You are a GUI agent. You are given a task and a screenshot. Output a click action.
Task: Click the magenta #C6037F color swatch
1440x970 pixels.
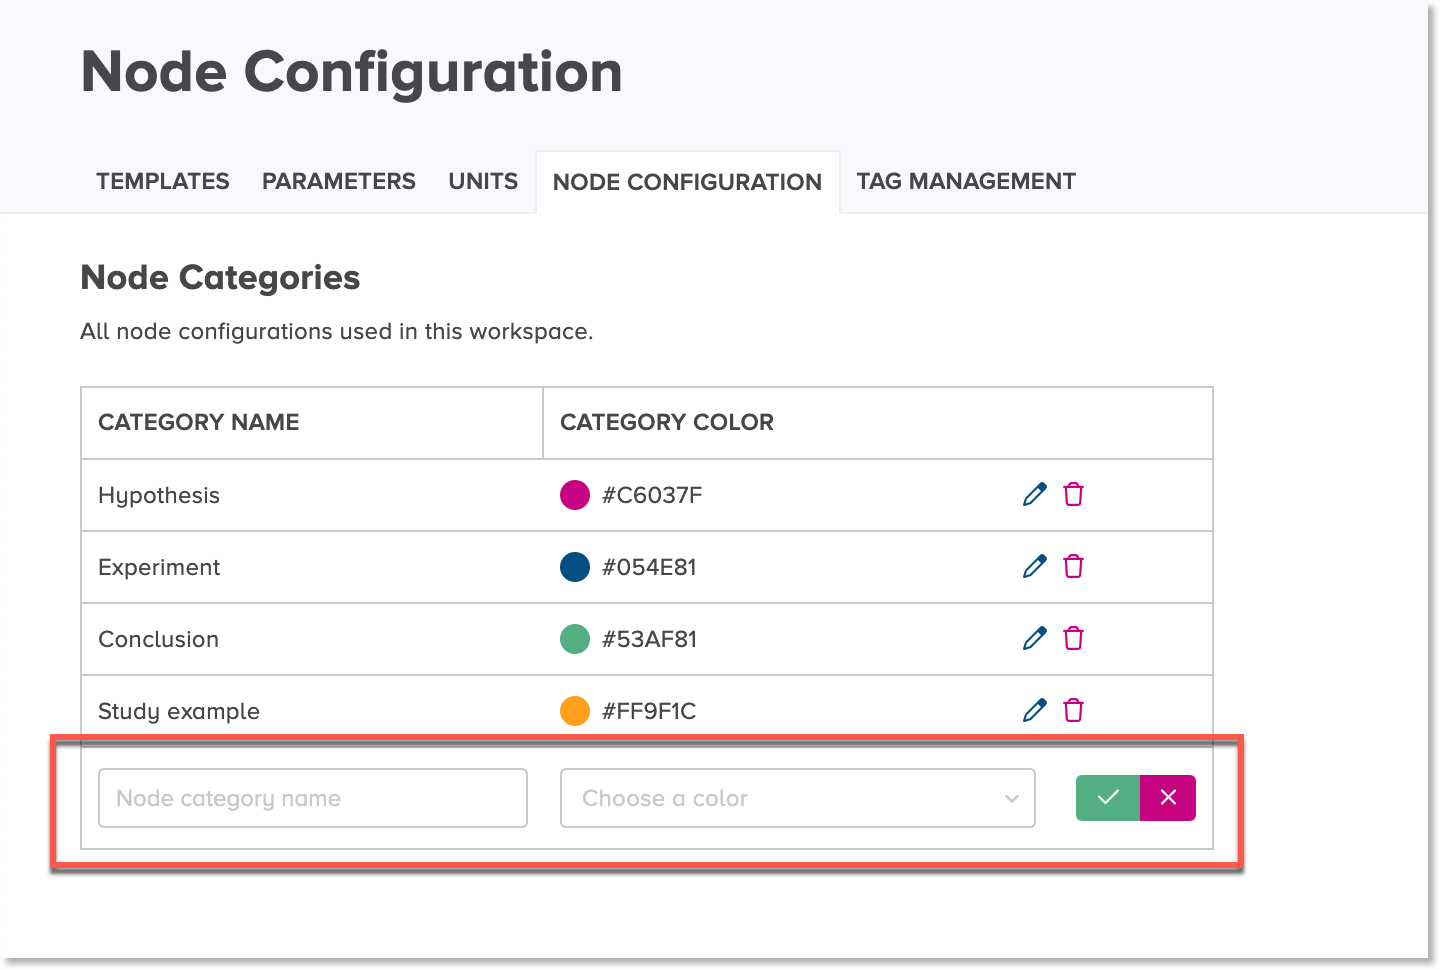tap(575, 495)
